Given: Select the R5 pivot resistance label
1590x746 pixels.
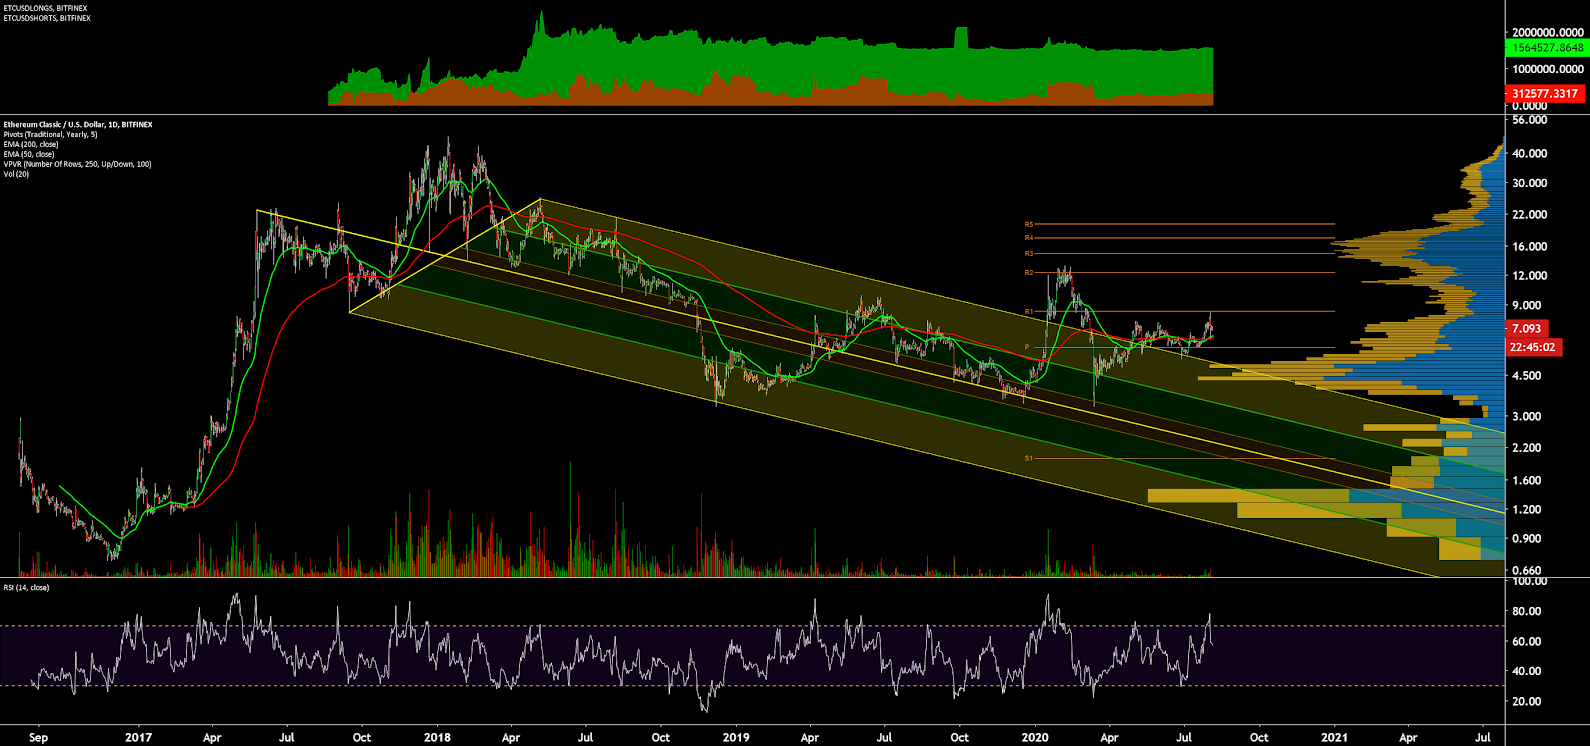Looking at the screenshot, I should (1029, 224).
